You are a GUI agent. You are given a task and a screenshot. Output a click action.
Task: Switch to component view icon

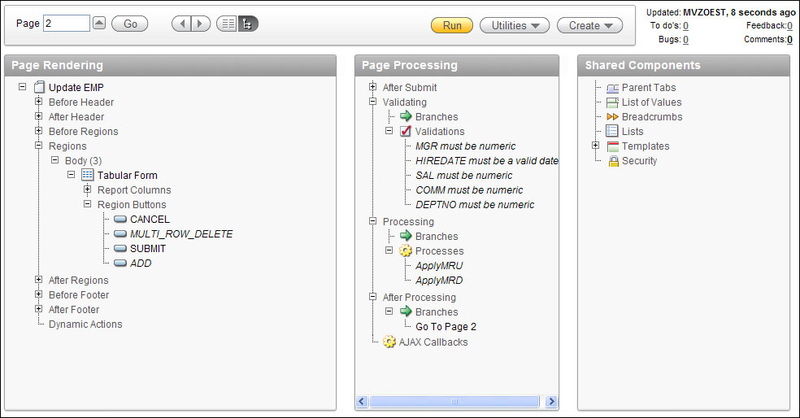tap(227, 23)
